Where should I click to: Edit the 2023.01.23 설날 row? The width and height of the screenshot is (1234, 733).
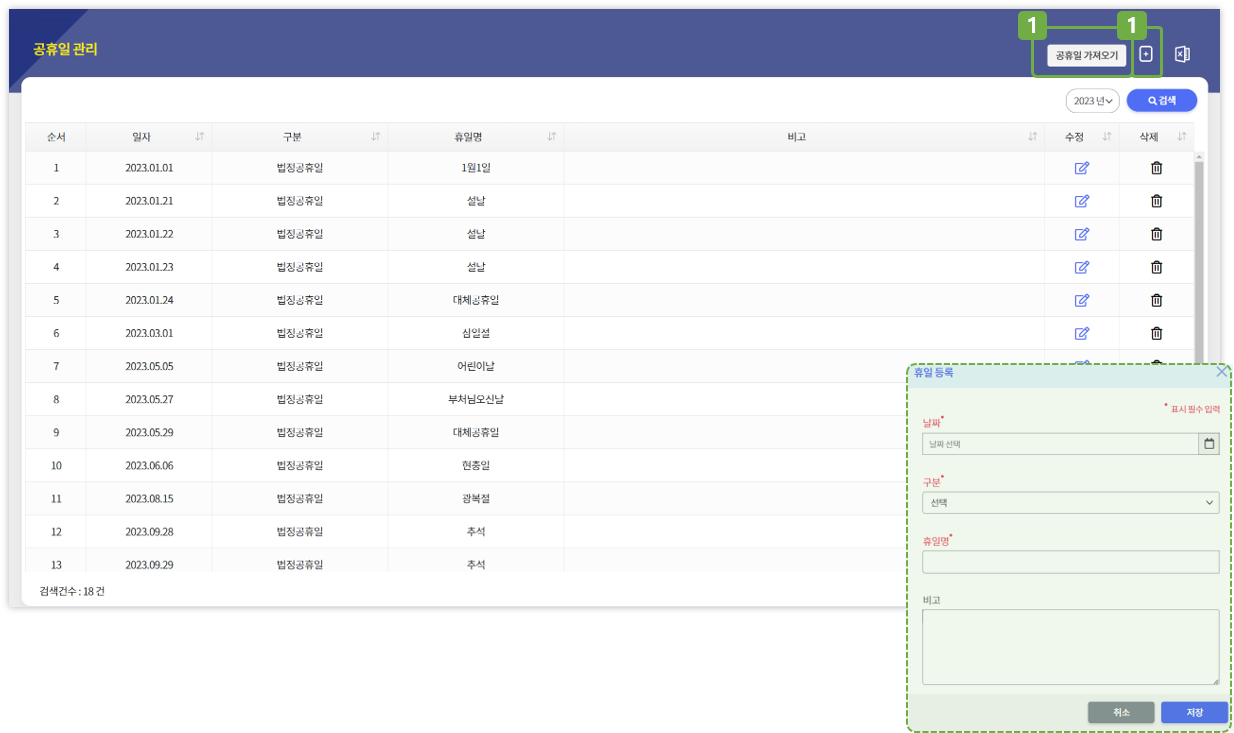point(1081,267)
